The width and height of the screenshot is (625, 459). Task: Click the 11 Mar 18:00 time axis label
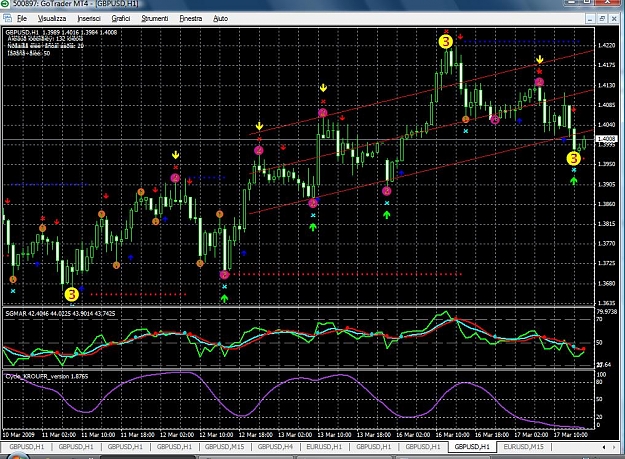coord(138,434)
